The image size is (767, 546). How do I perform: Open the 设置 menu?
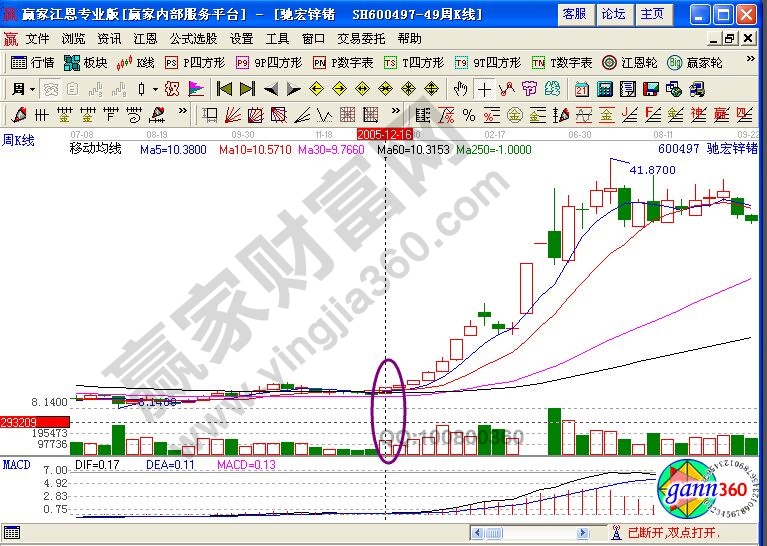(x=241, y=38)
